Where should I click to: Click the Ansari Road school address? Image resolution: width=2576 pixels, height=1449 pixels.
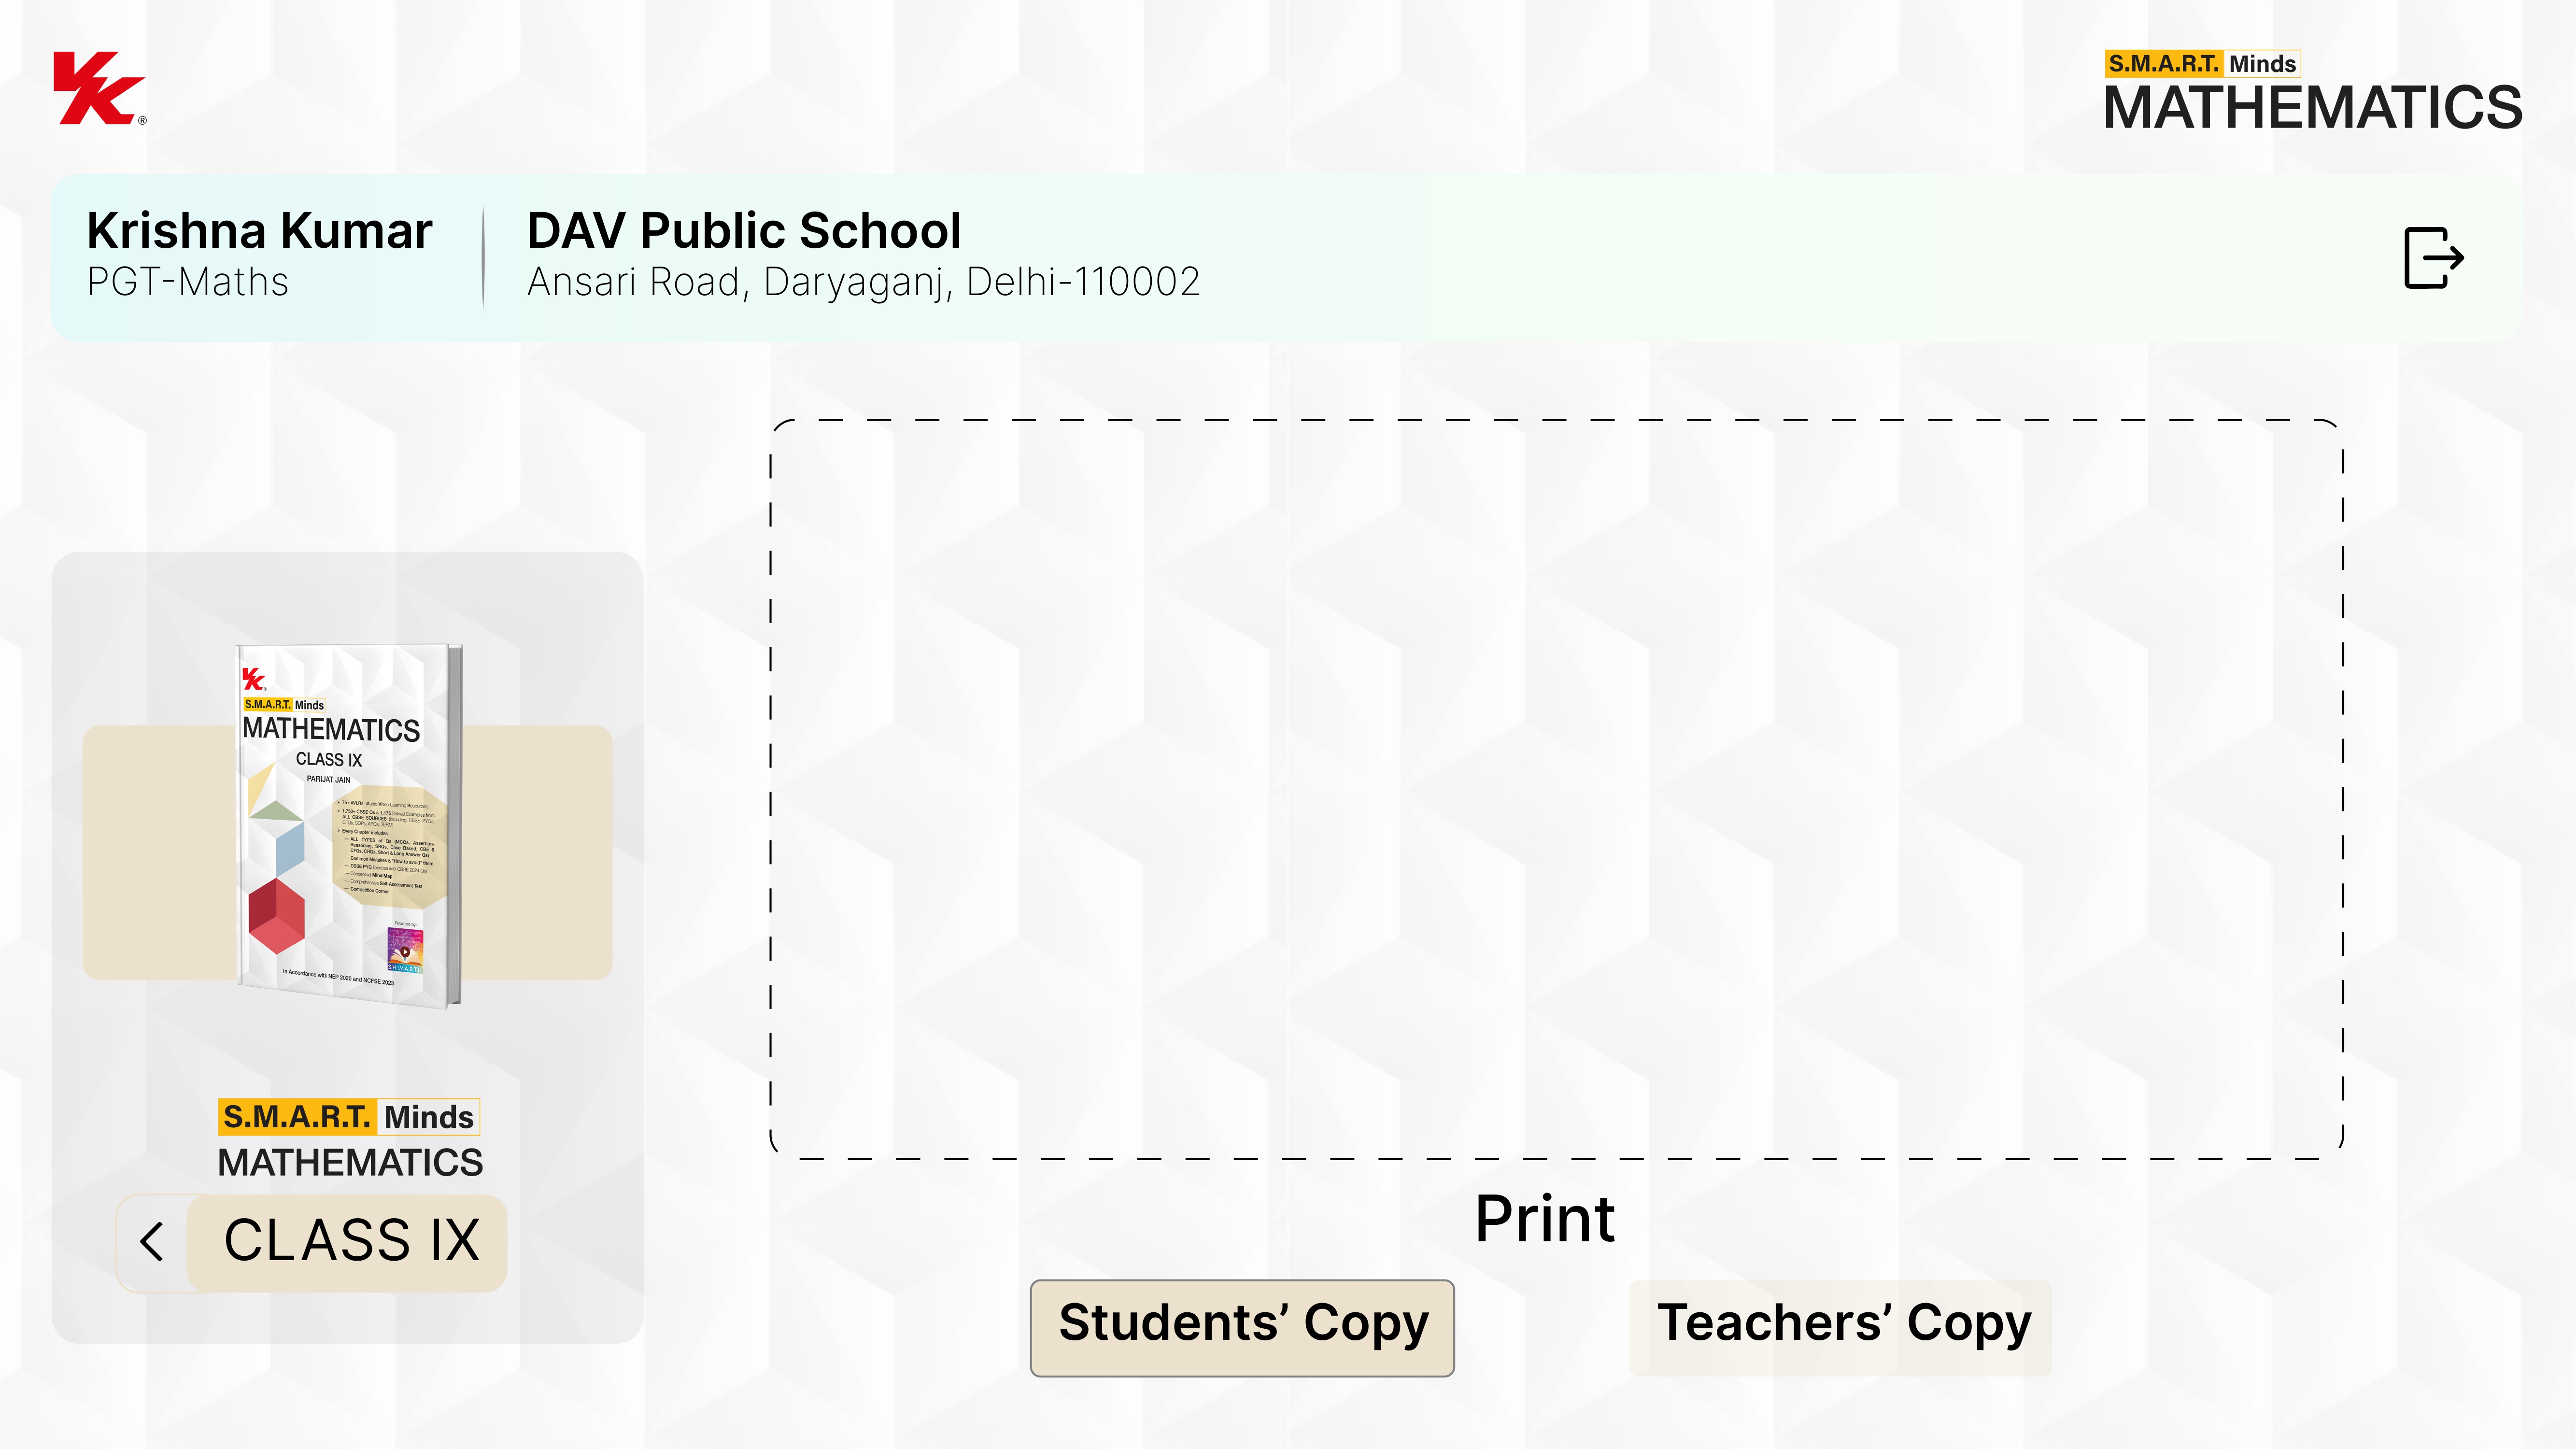click(x=863, y=283)
